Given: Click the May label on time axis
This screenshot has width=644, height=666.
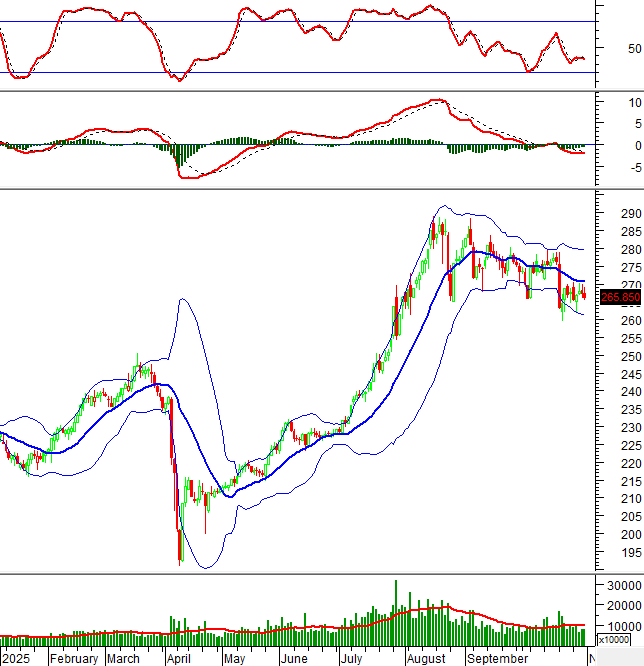Looking at the screenshot, I should pos(235,659).
